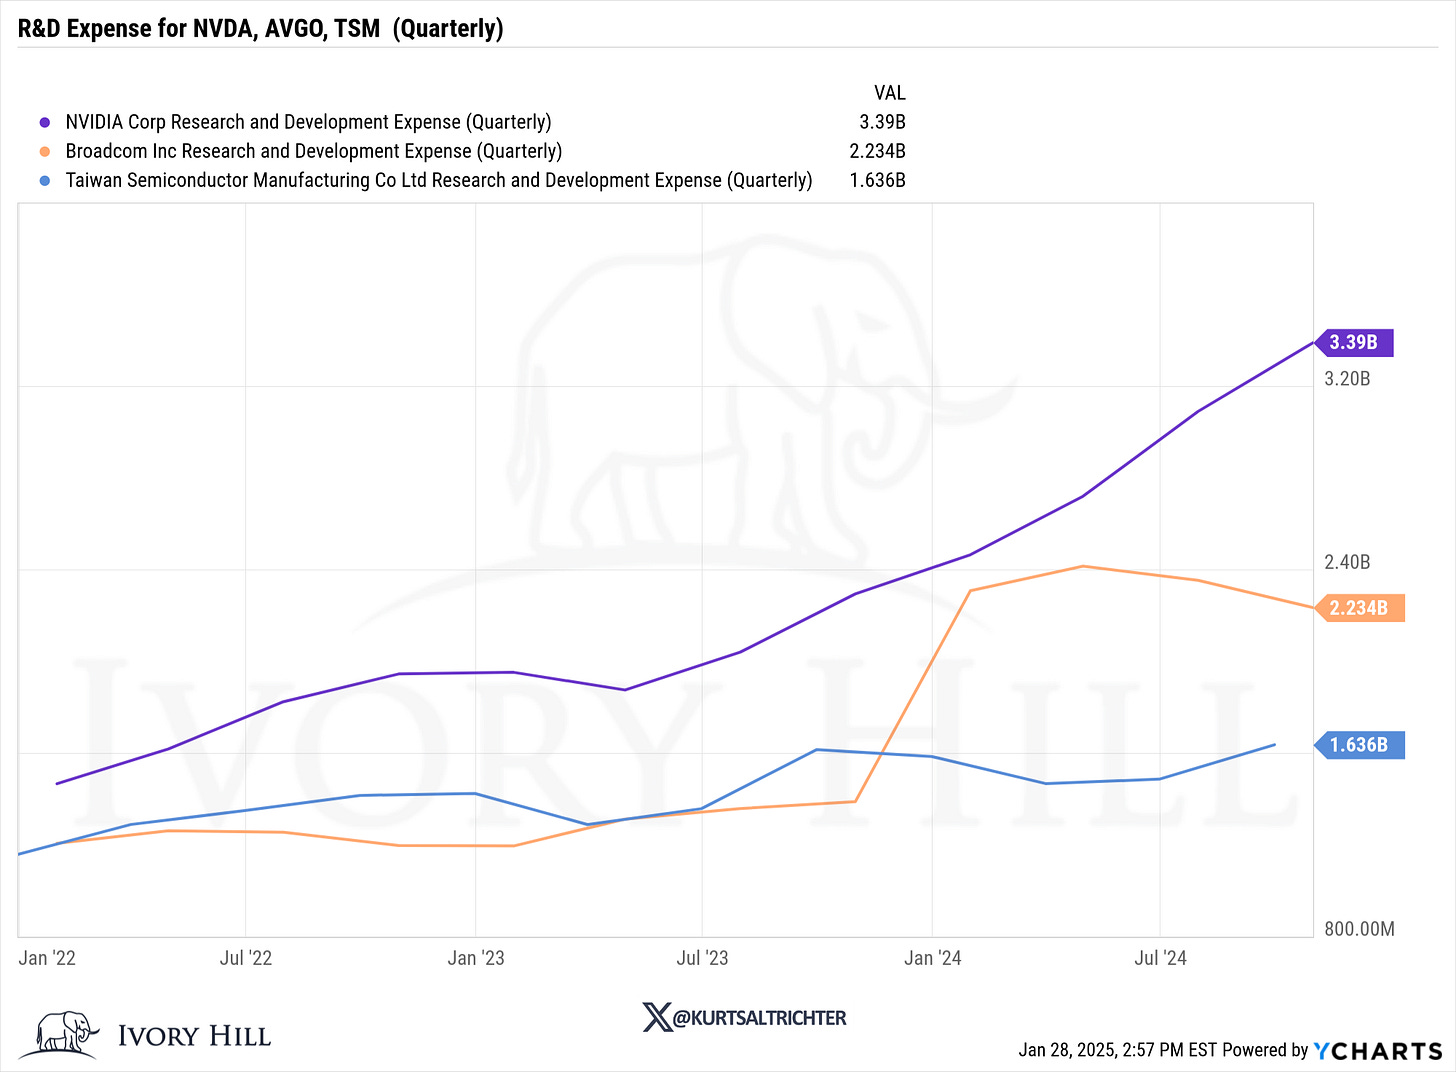This screenshot has height=1072, width=1456.
Task: Click the Jan '22 x-axis label
Action: (x=47, y=958)
